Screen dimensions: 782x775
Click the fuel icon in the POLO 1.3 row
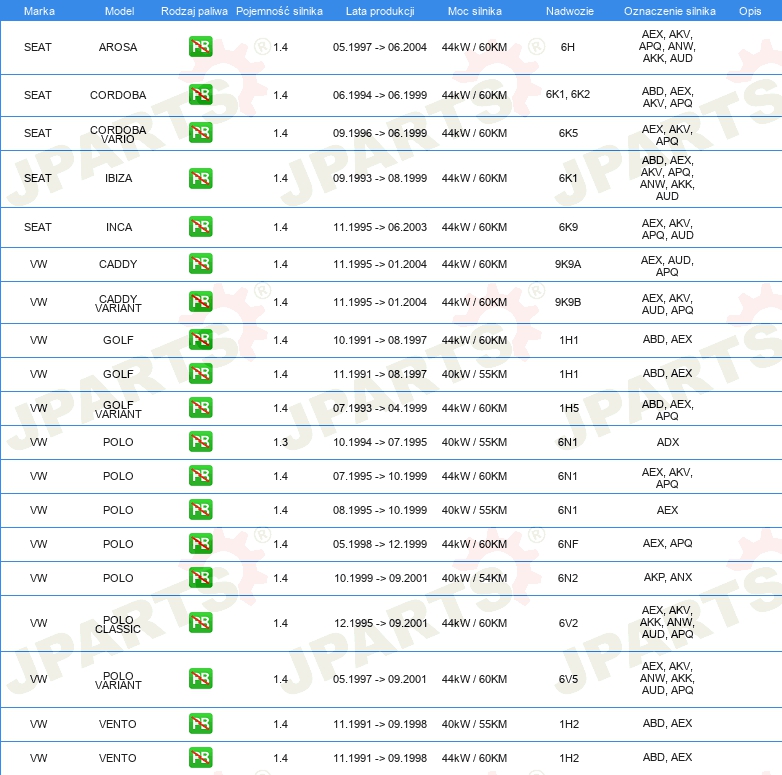click(x=200, y=442)
